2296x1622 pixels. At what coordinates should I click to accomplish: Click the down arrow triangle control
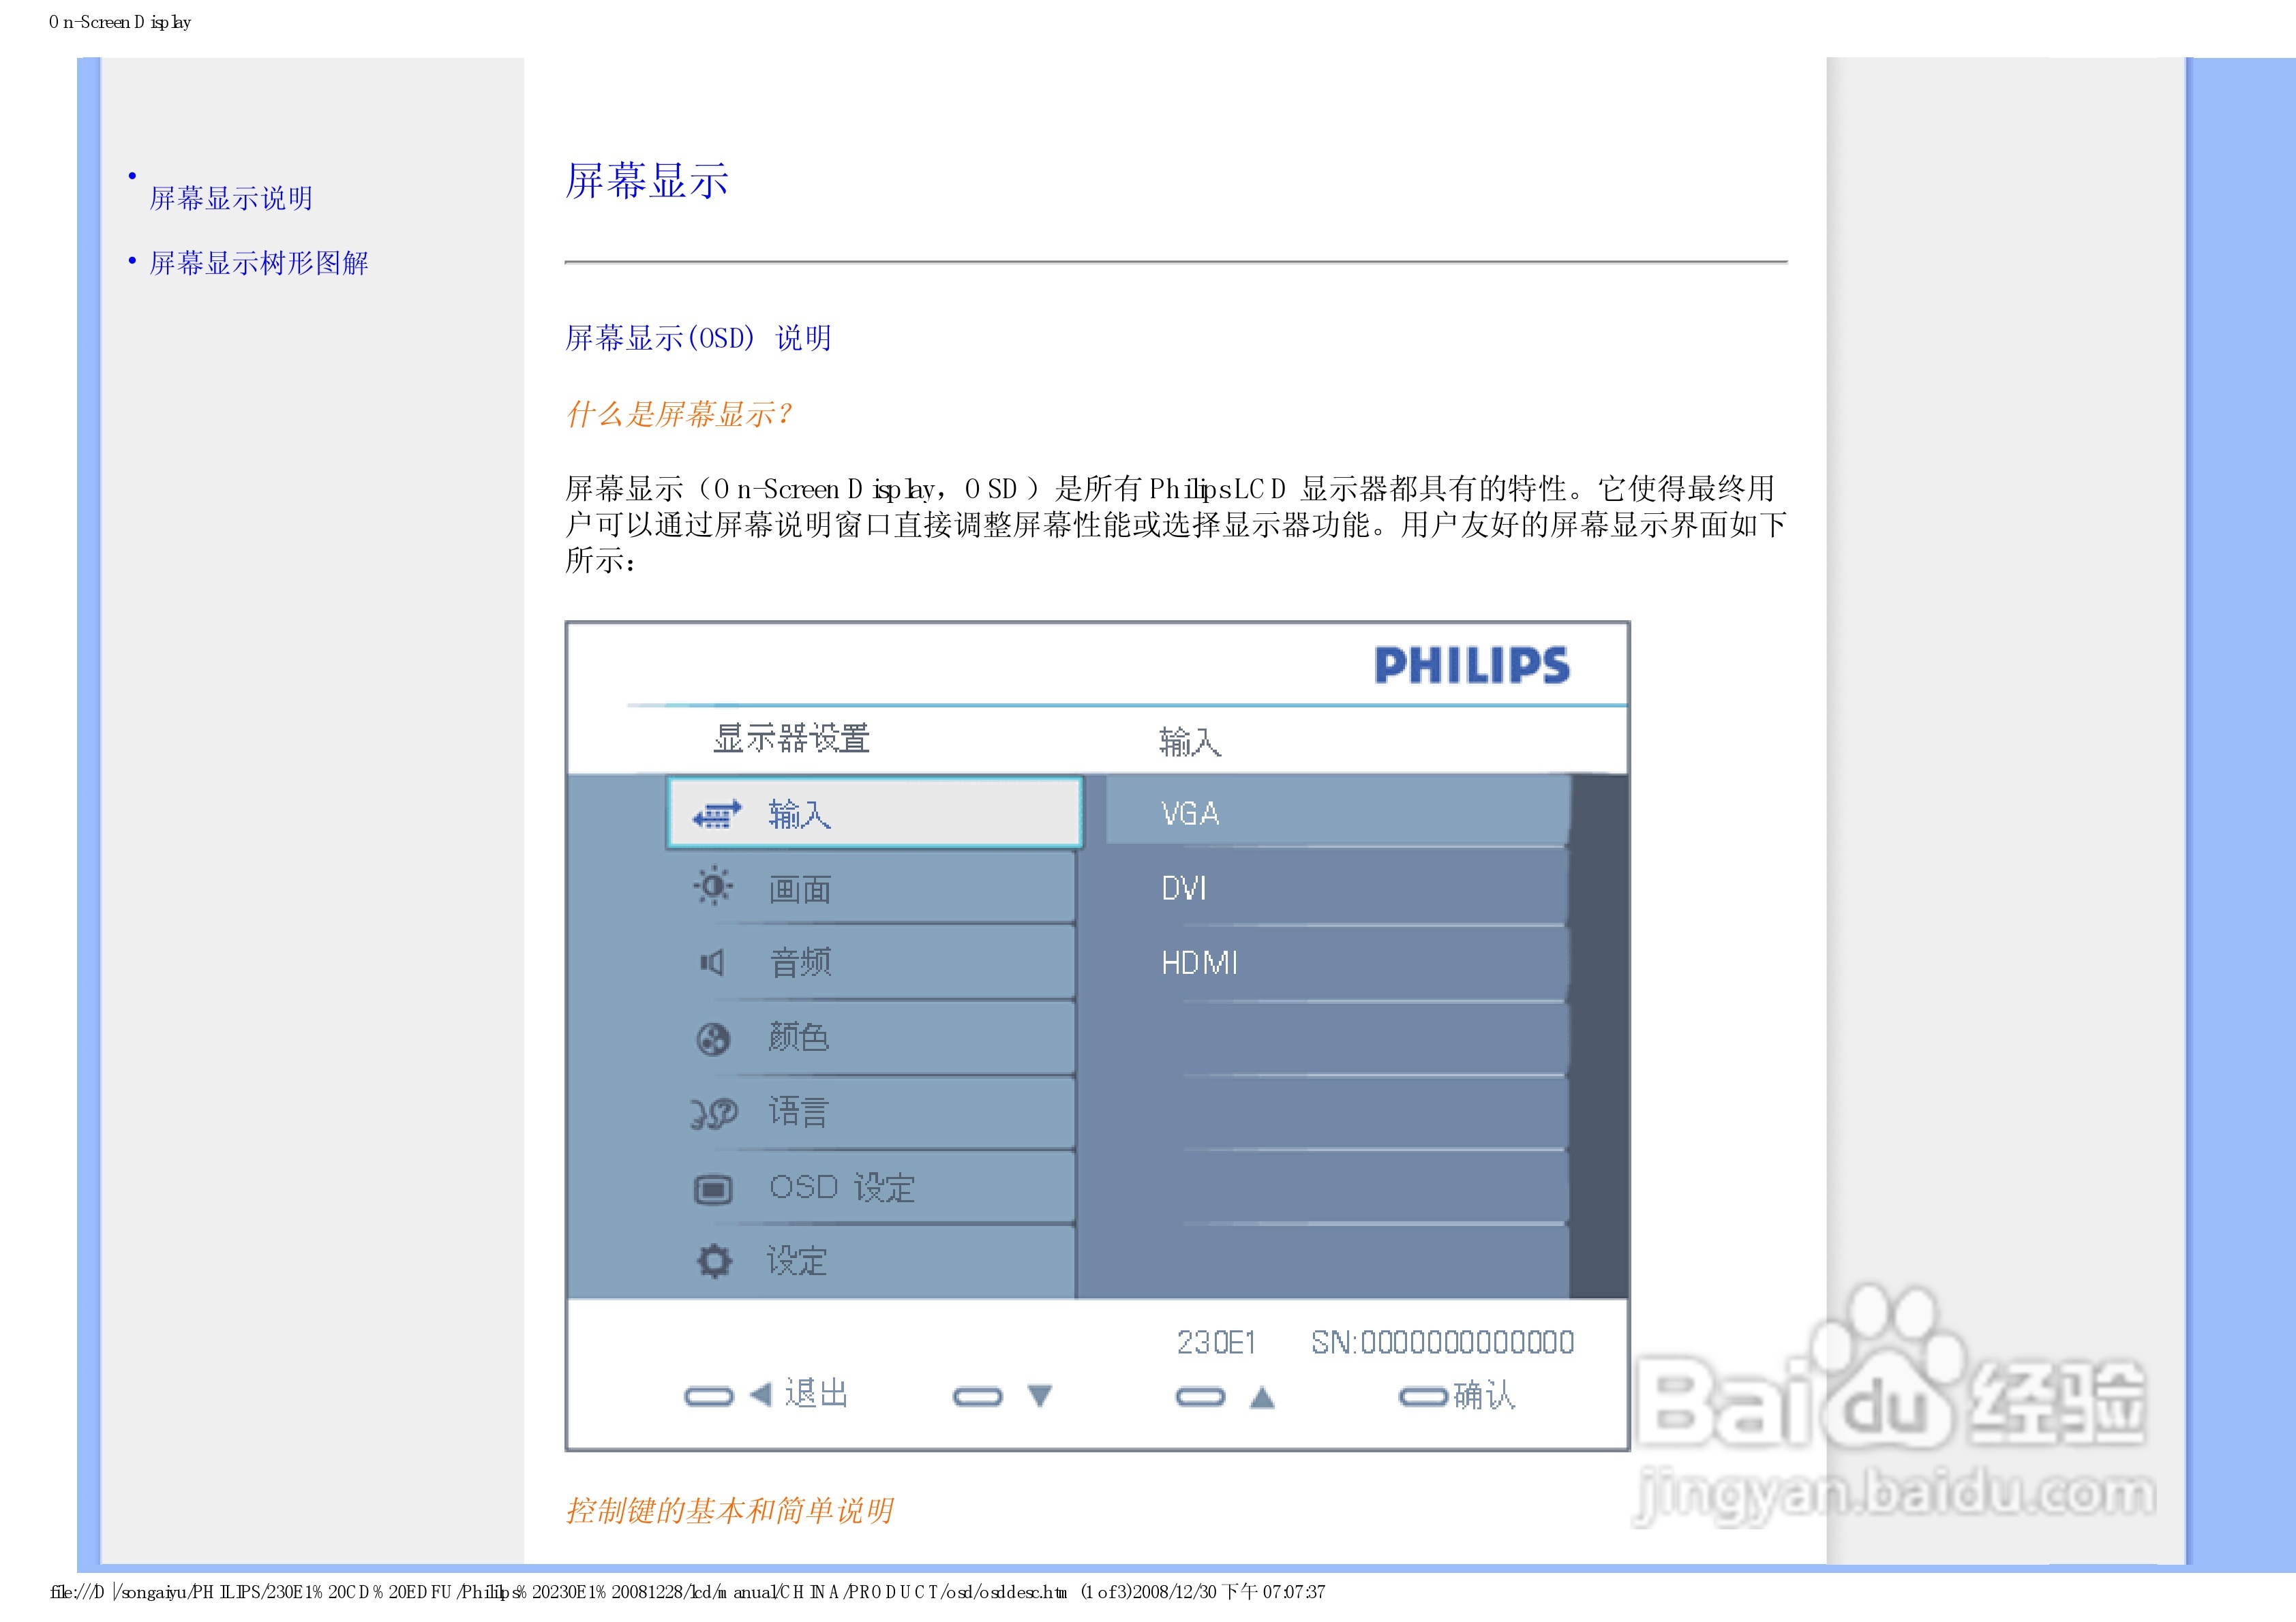1040,1396
